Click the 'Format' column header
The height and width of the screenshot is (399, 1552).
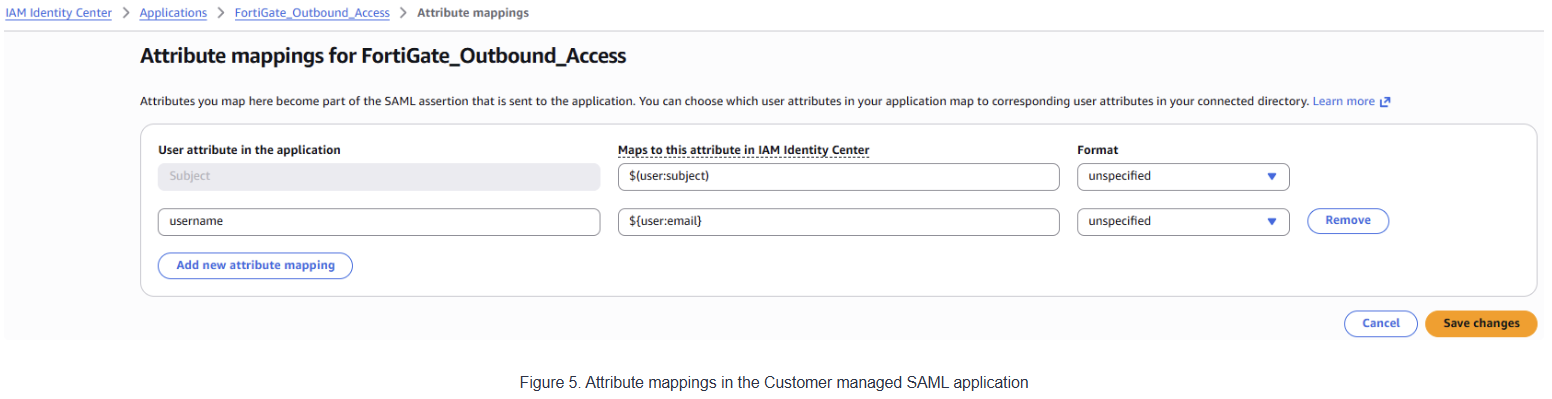tap(1097, 150)
